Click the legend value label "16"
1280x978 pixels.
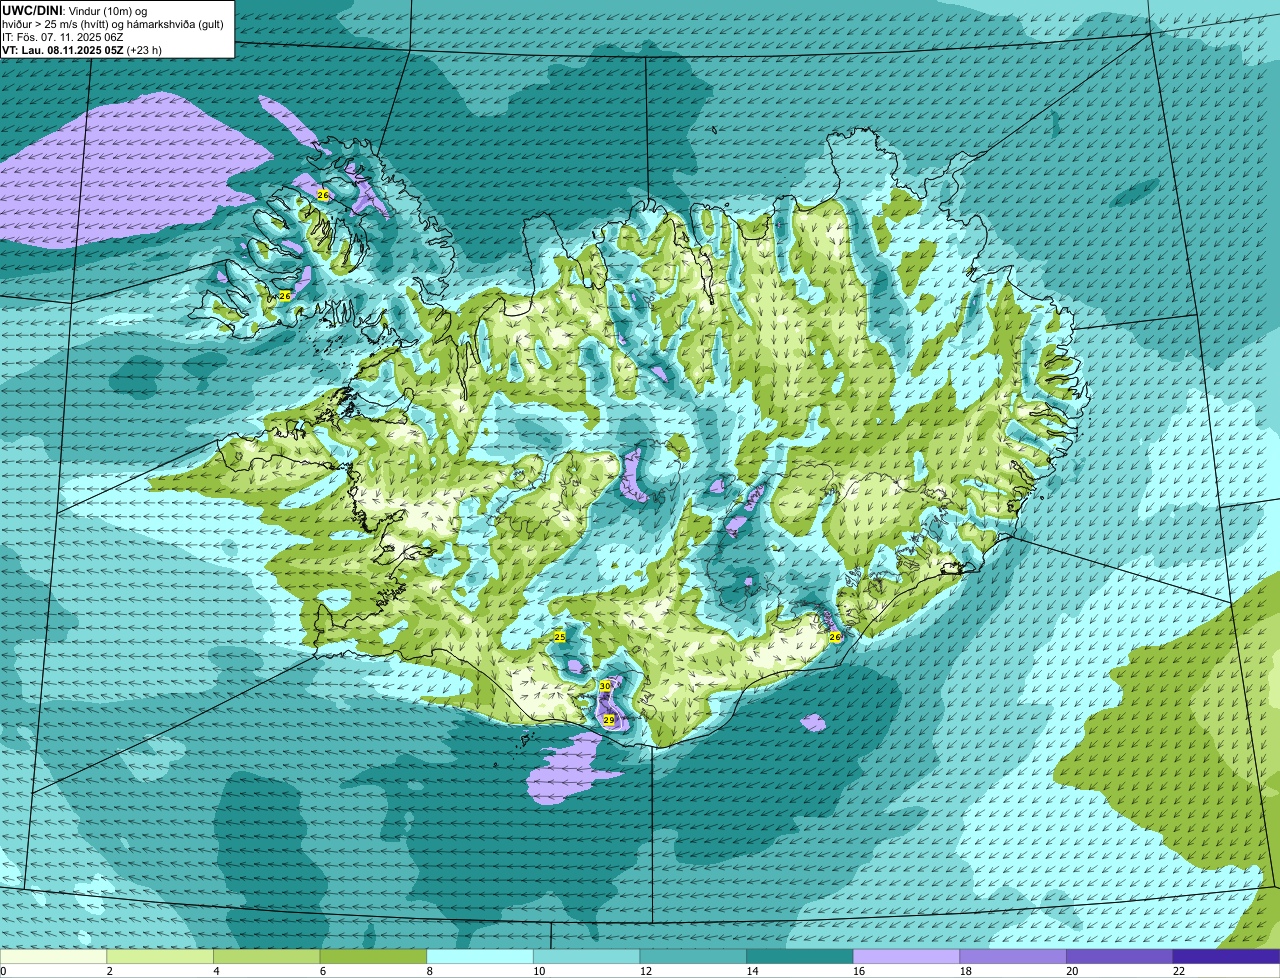coord(859,971)
